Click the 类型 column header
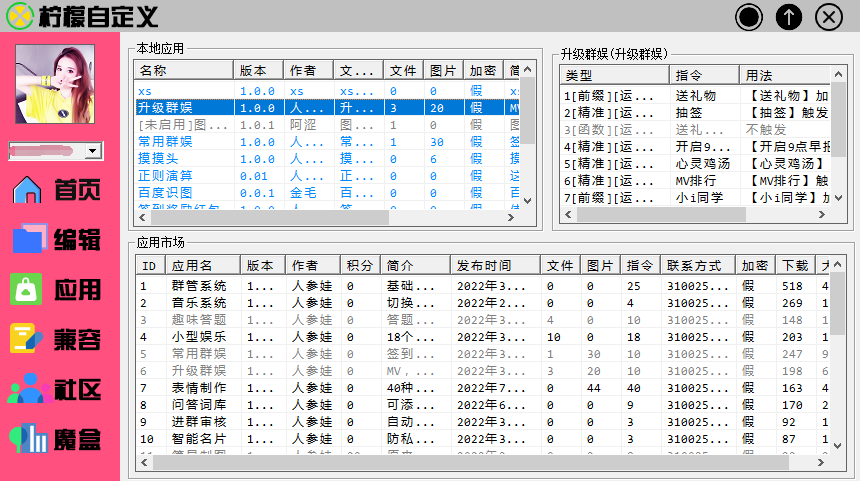Image resolution: width=860 pixels, height=481 pixels. point(614,75)
